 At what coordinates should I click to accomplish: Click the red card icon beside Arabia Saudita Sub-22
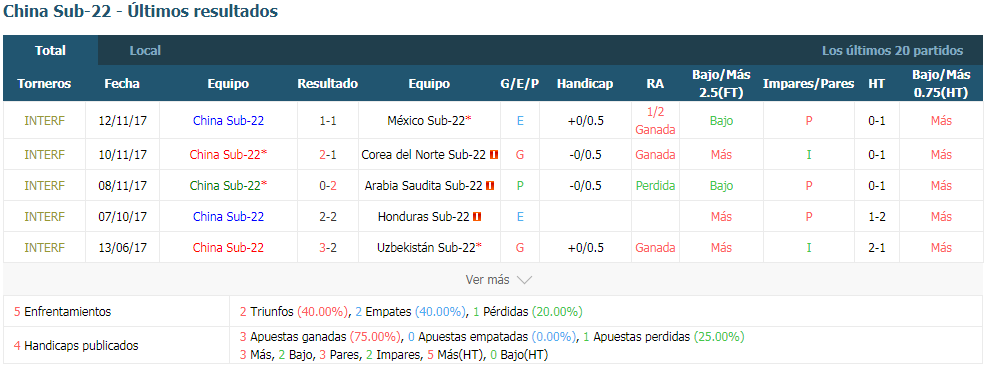(x=490, y=186)
